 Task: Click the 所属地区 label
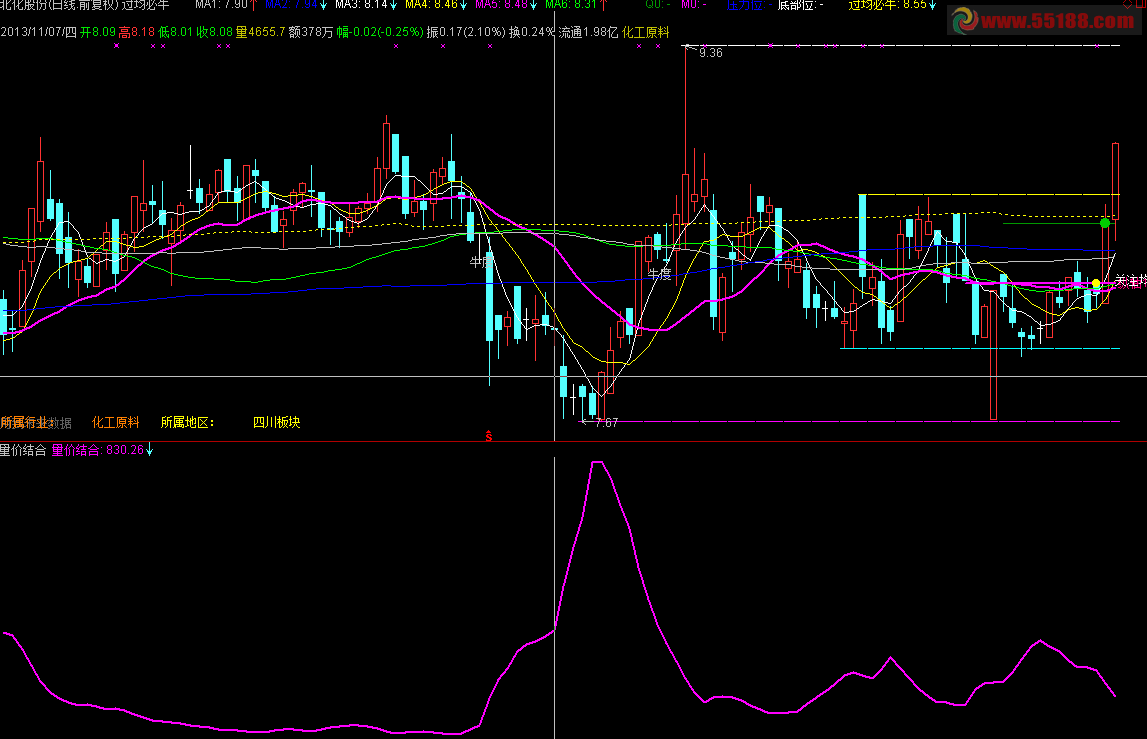tap(187, 422)
